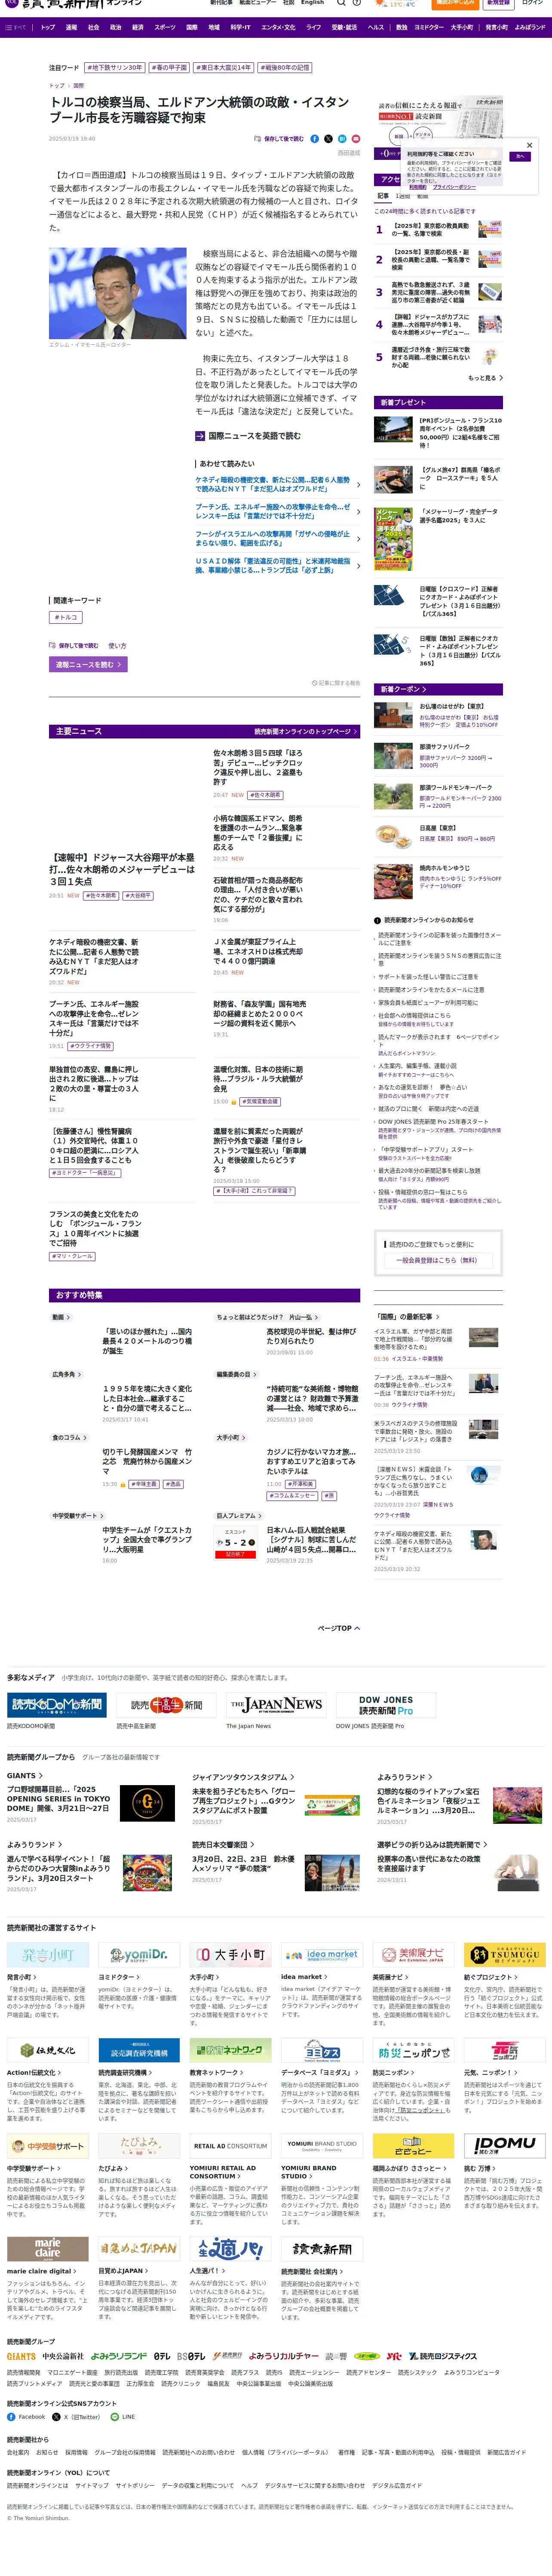
Task: Open プライバシーポリシー link in popup
Action: click(x=454, y=187)
